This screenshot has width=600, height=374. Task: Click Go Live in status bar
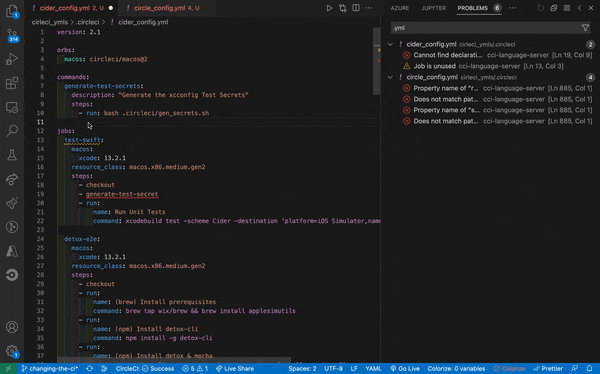[405, 369]
